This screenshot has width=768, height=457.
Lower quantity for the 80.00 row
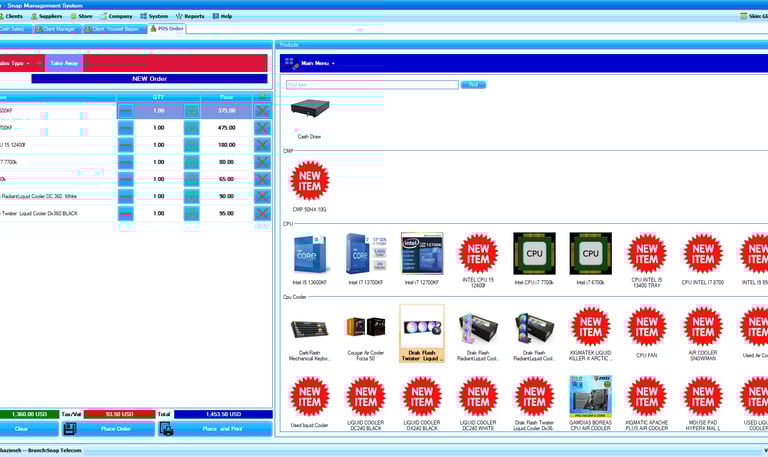pos(126,162)
